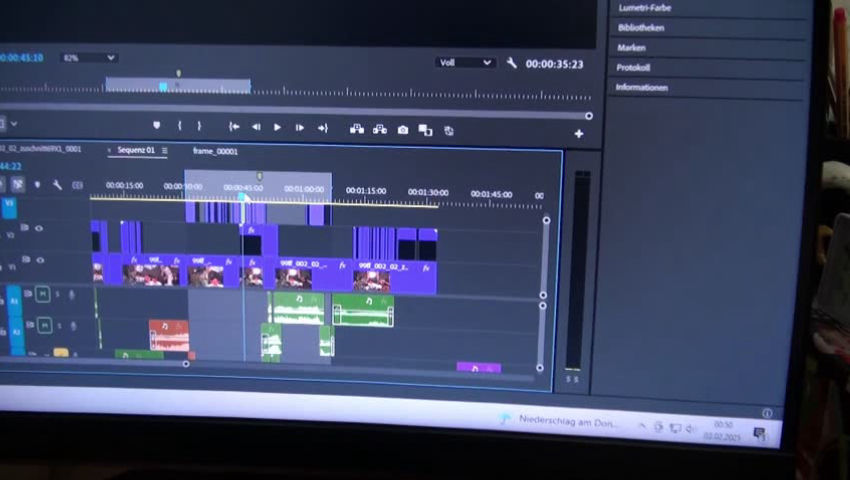The height and width of the screenshot is (480, 850).
Task: Enable voice-over record on A1
Action: [72, 295]
